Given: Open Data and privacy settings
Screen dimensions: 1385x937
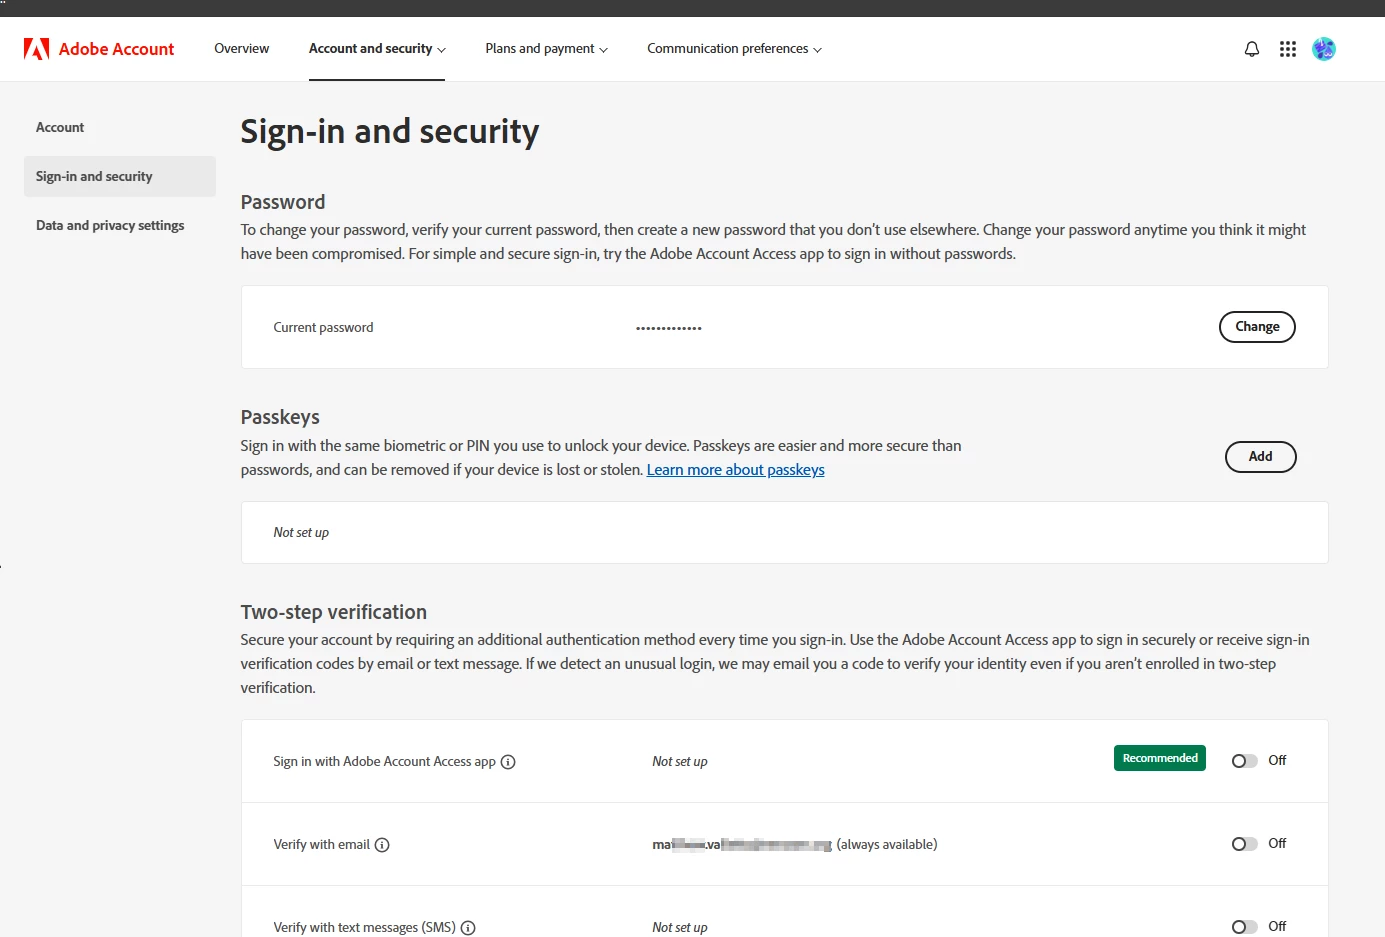Looking at the screenshot, I should click(x=110, y=226).
